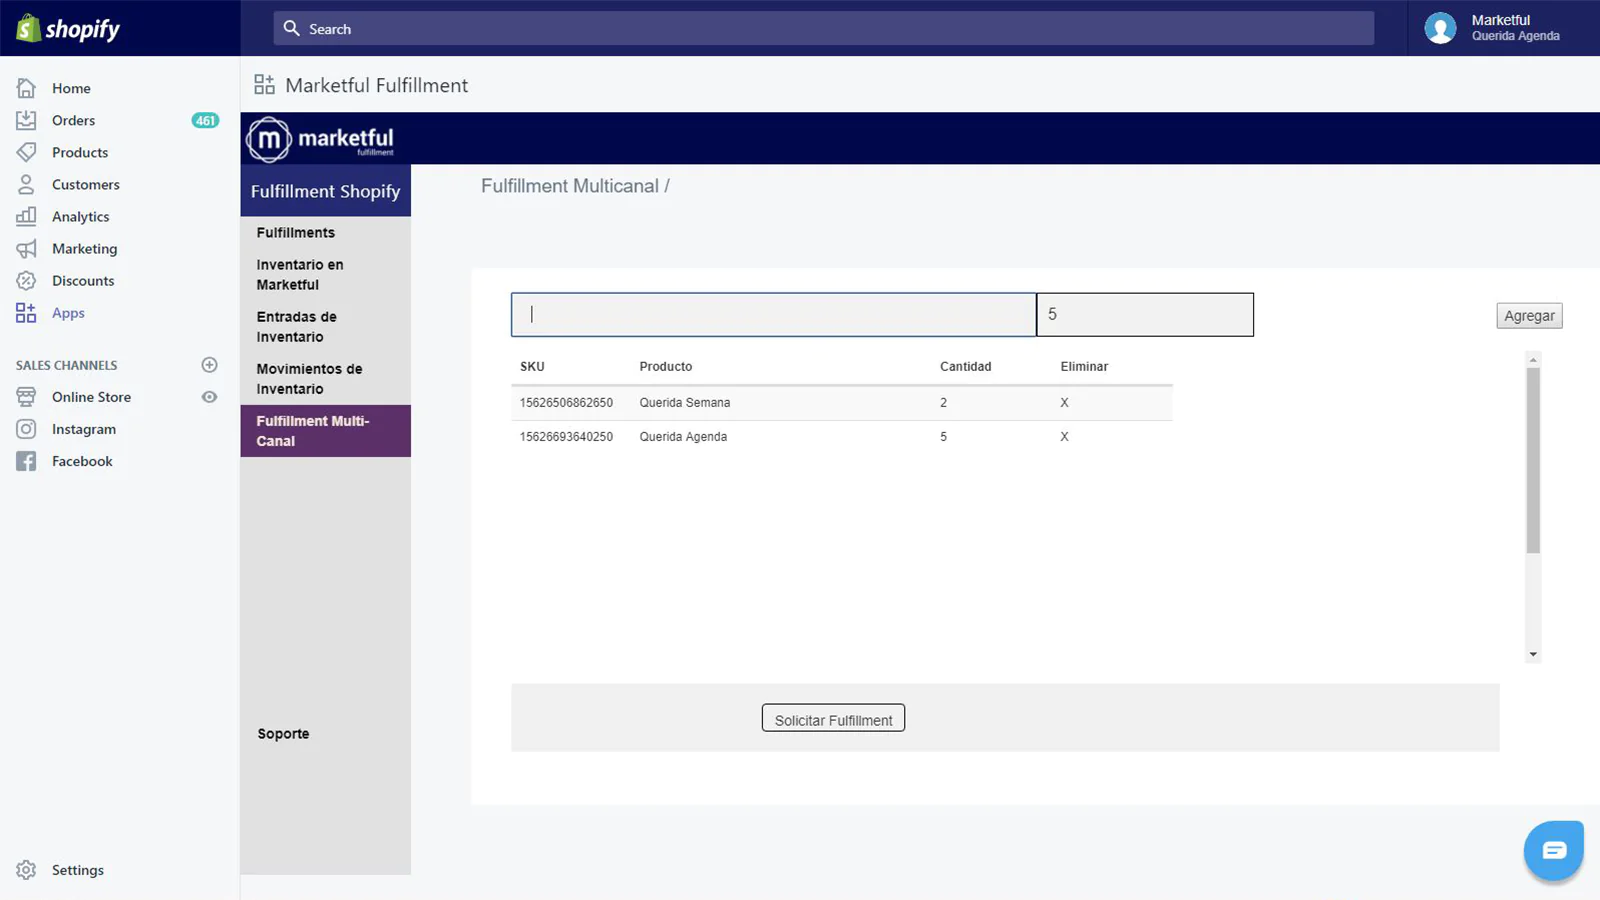This screenshot has width=1600, height=900.
Task: Remove Querida Semana row with X
Action: (1064, 403)
